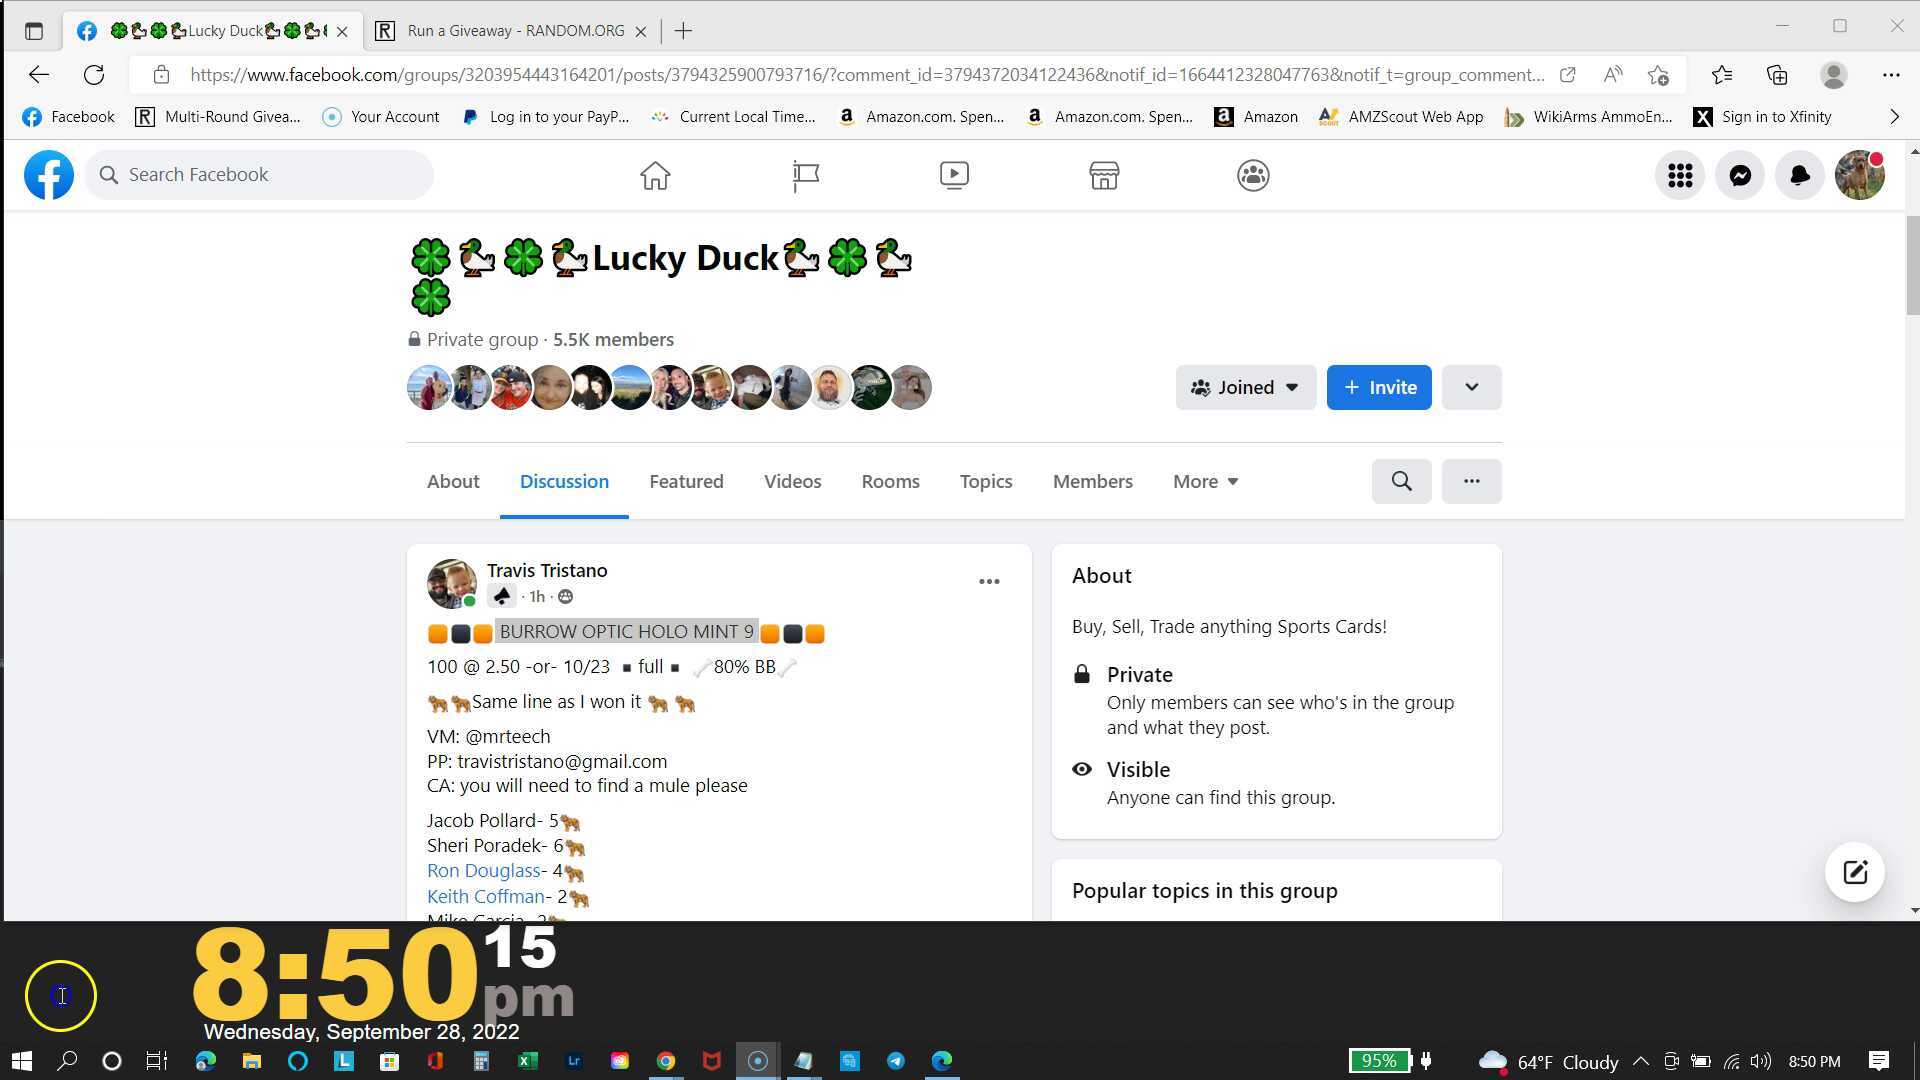Open the Watch video icon

click(954, 175)
